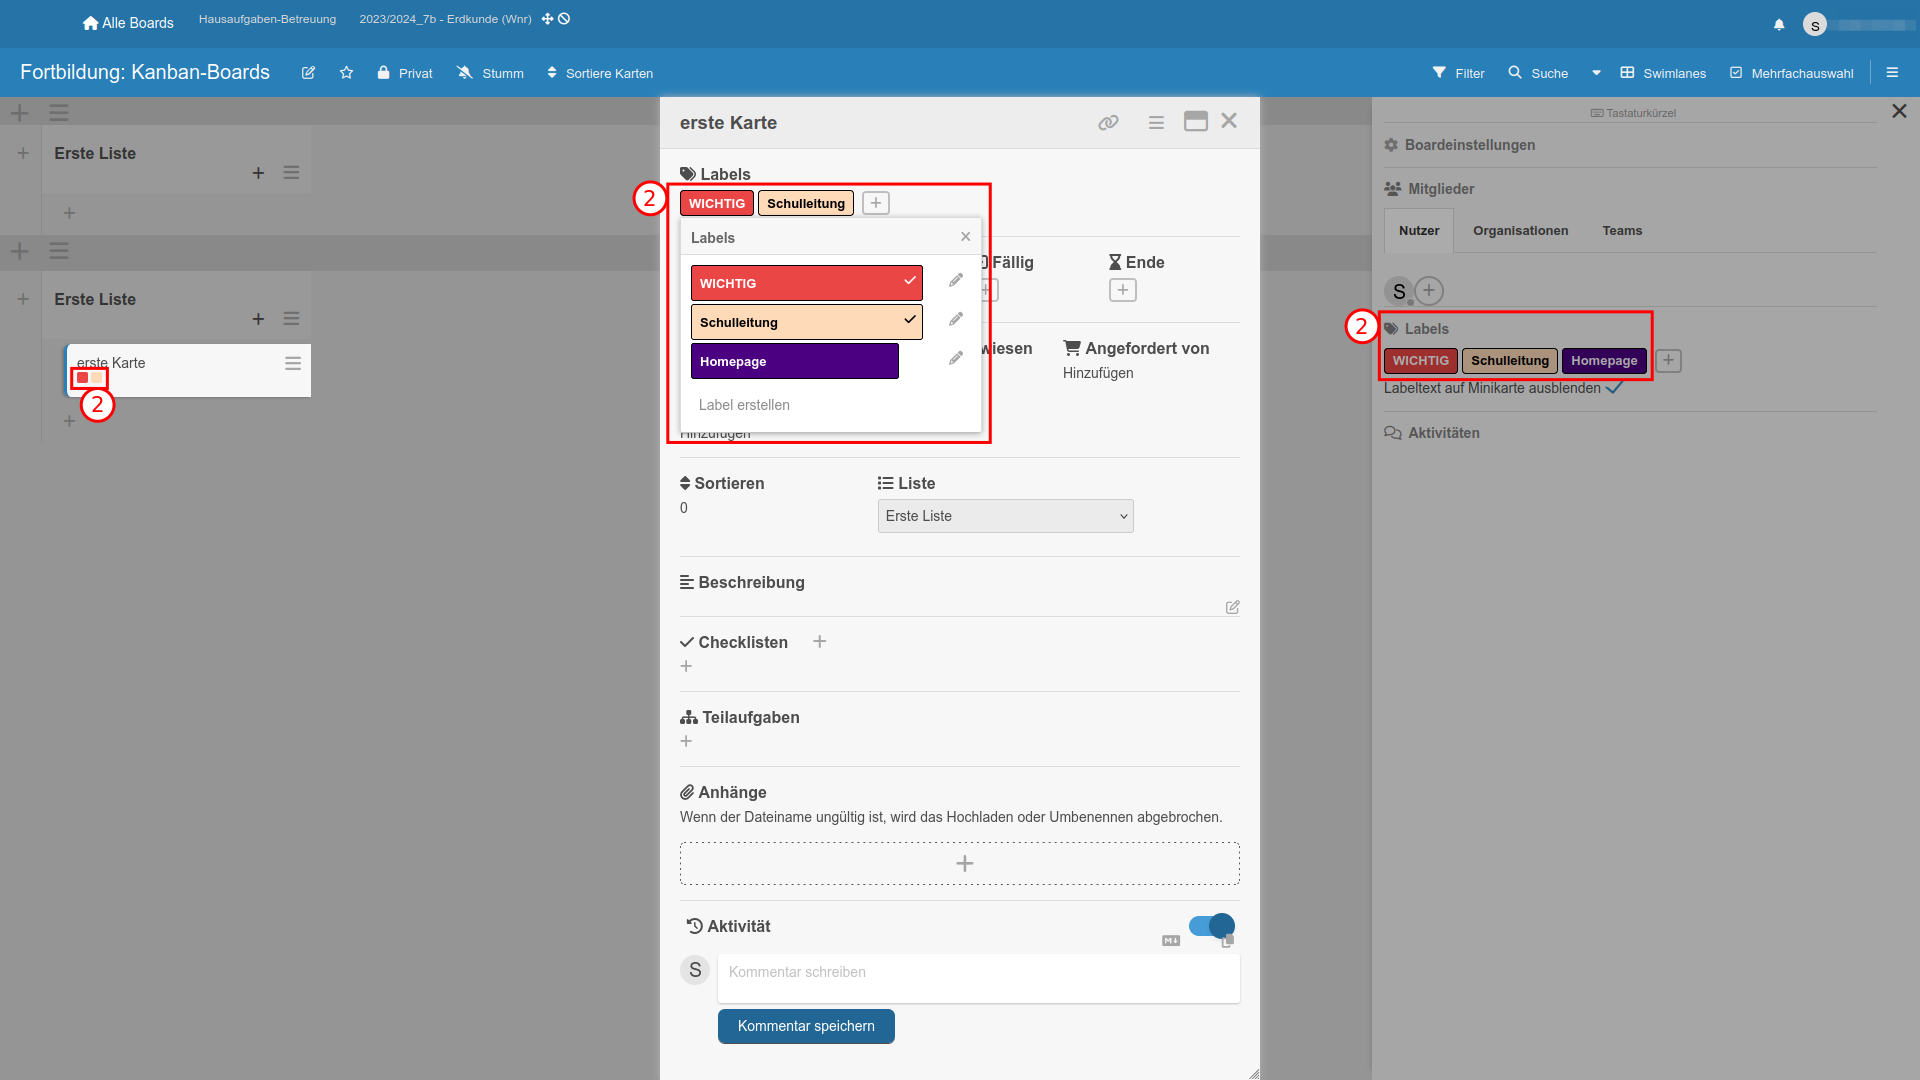Select the purple Homepage label swatch
The width and height of the screenshot is (1920, 1080).
pos(794,361)
